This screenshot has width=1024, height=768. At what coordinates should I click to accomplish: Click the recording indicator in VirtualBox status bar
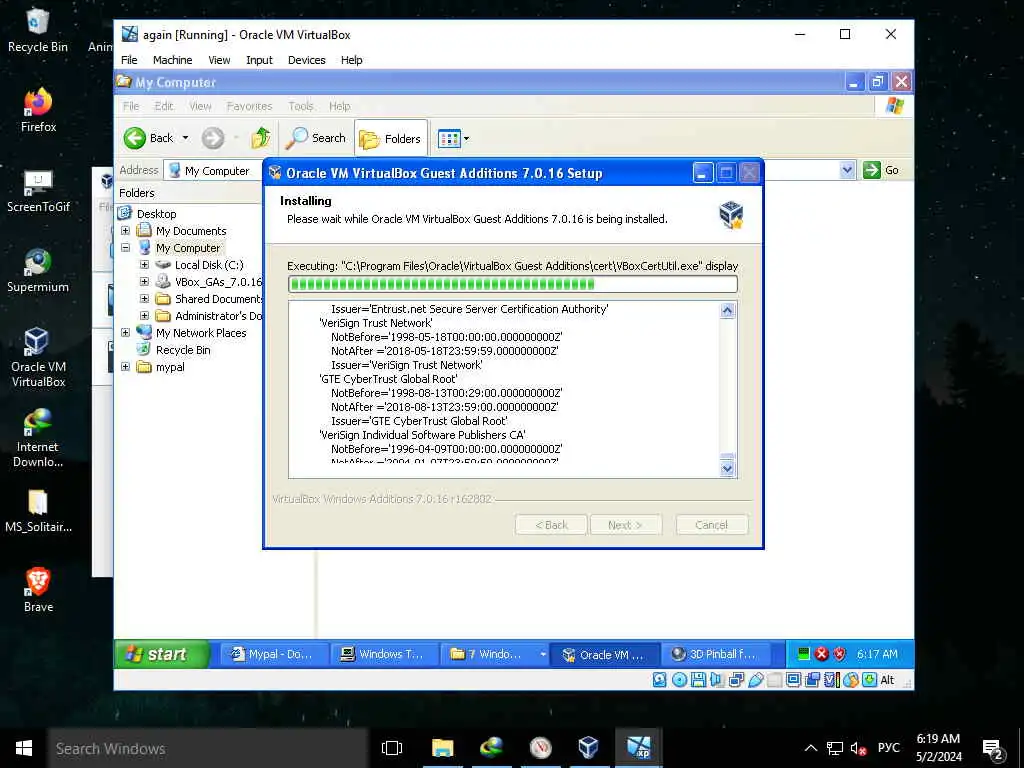point(812,680)
